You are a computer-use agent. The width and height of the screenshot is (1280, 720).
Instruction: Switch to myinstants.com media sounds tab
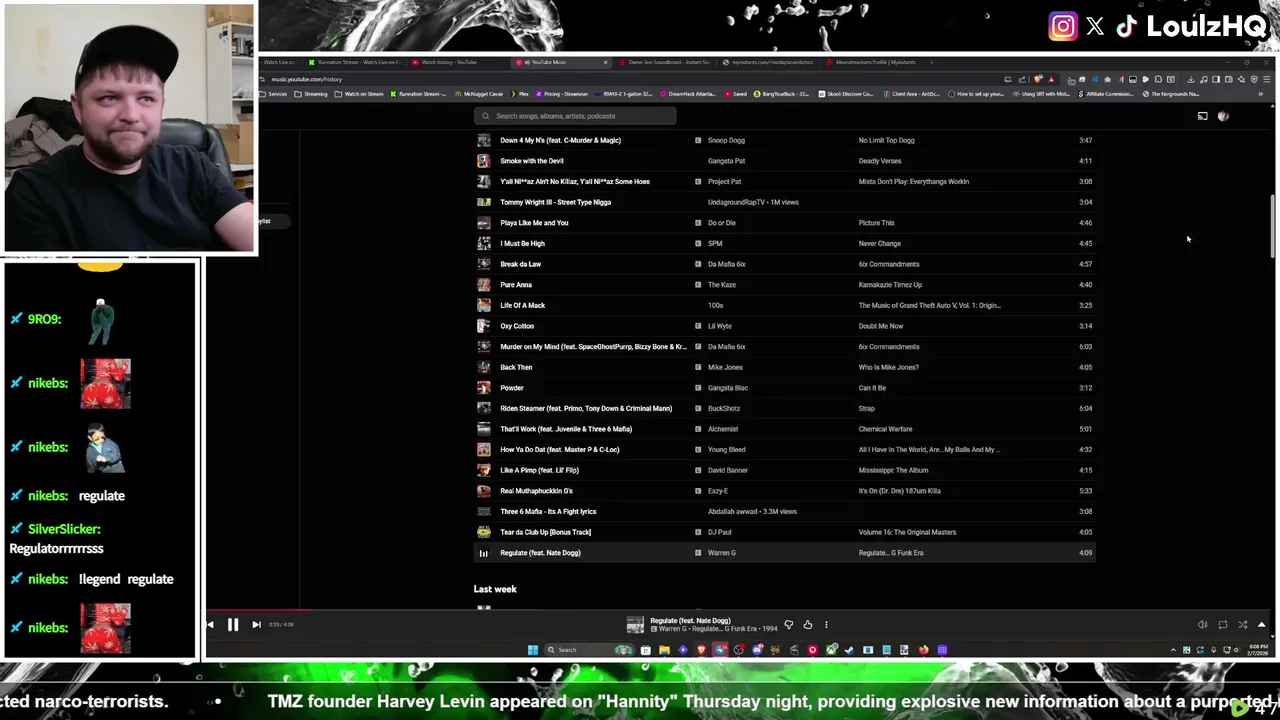[x=770, y=62]
